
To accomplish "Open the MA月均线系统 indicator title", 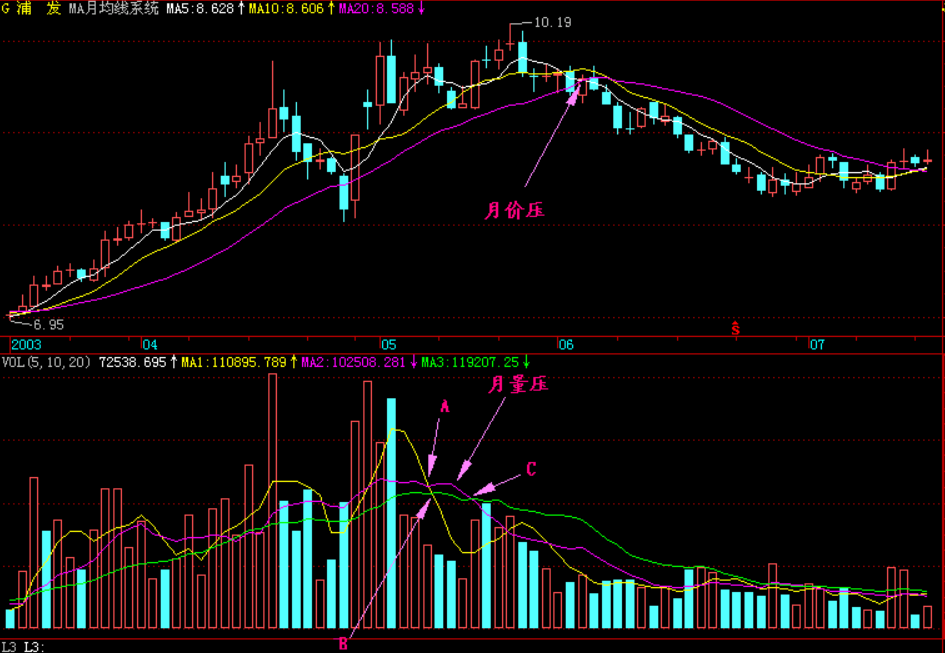I will point(113,8).
